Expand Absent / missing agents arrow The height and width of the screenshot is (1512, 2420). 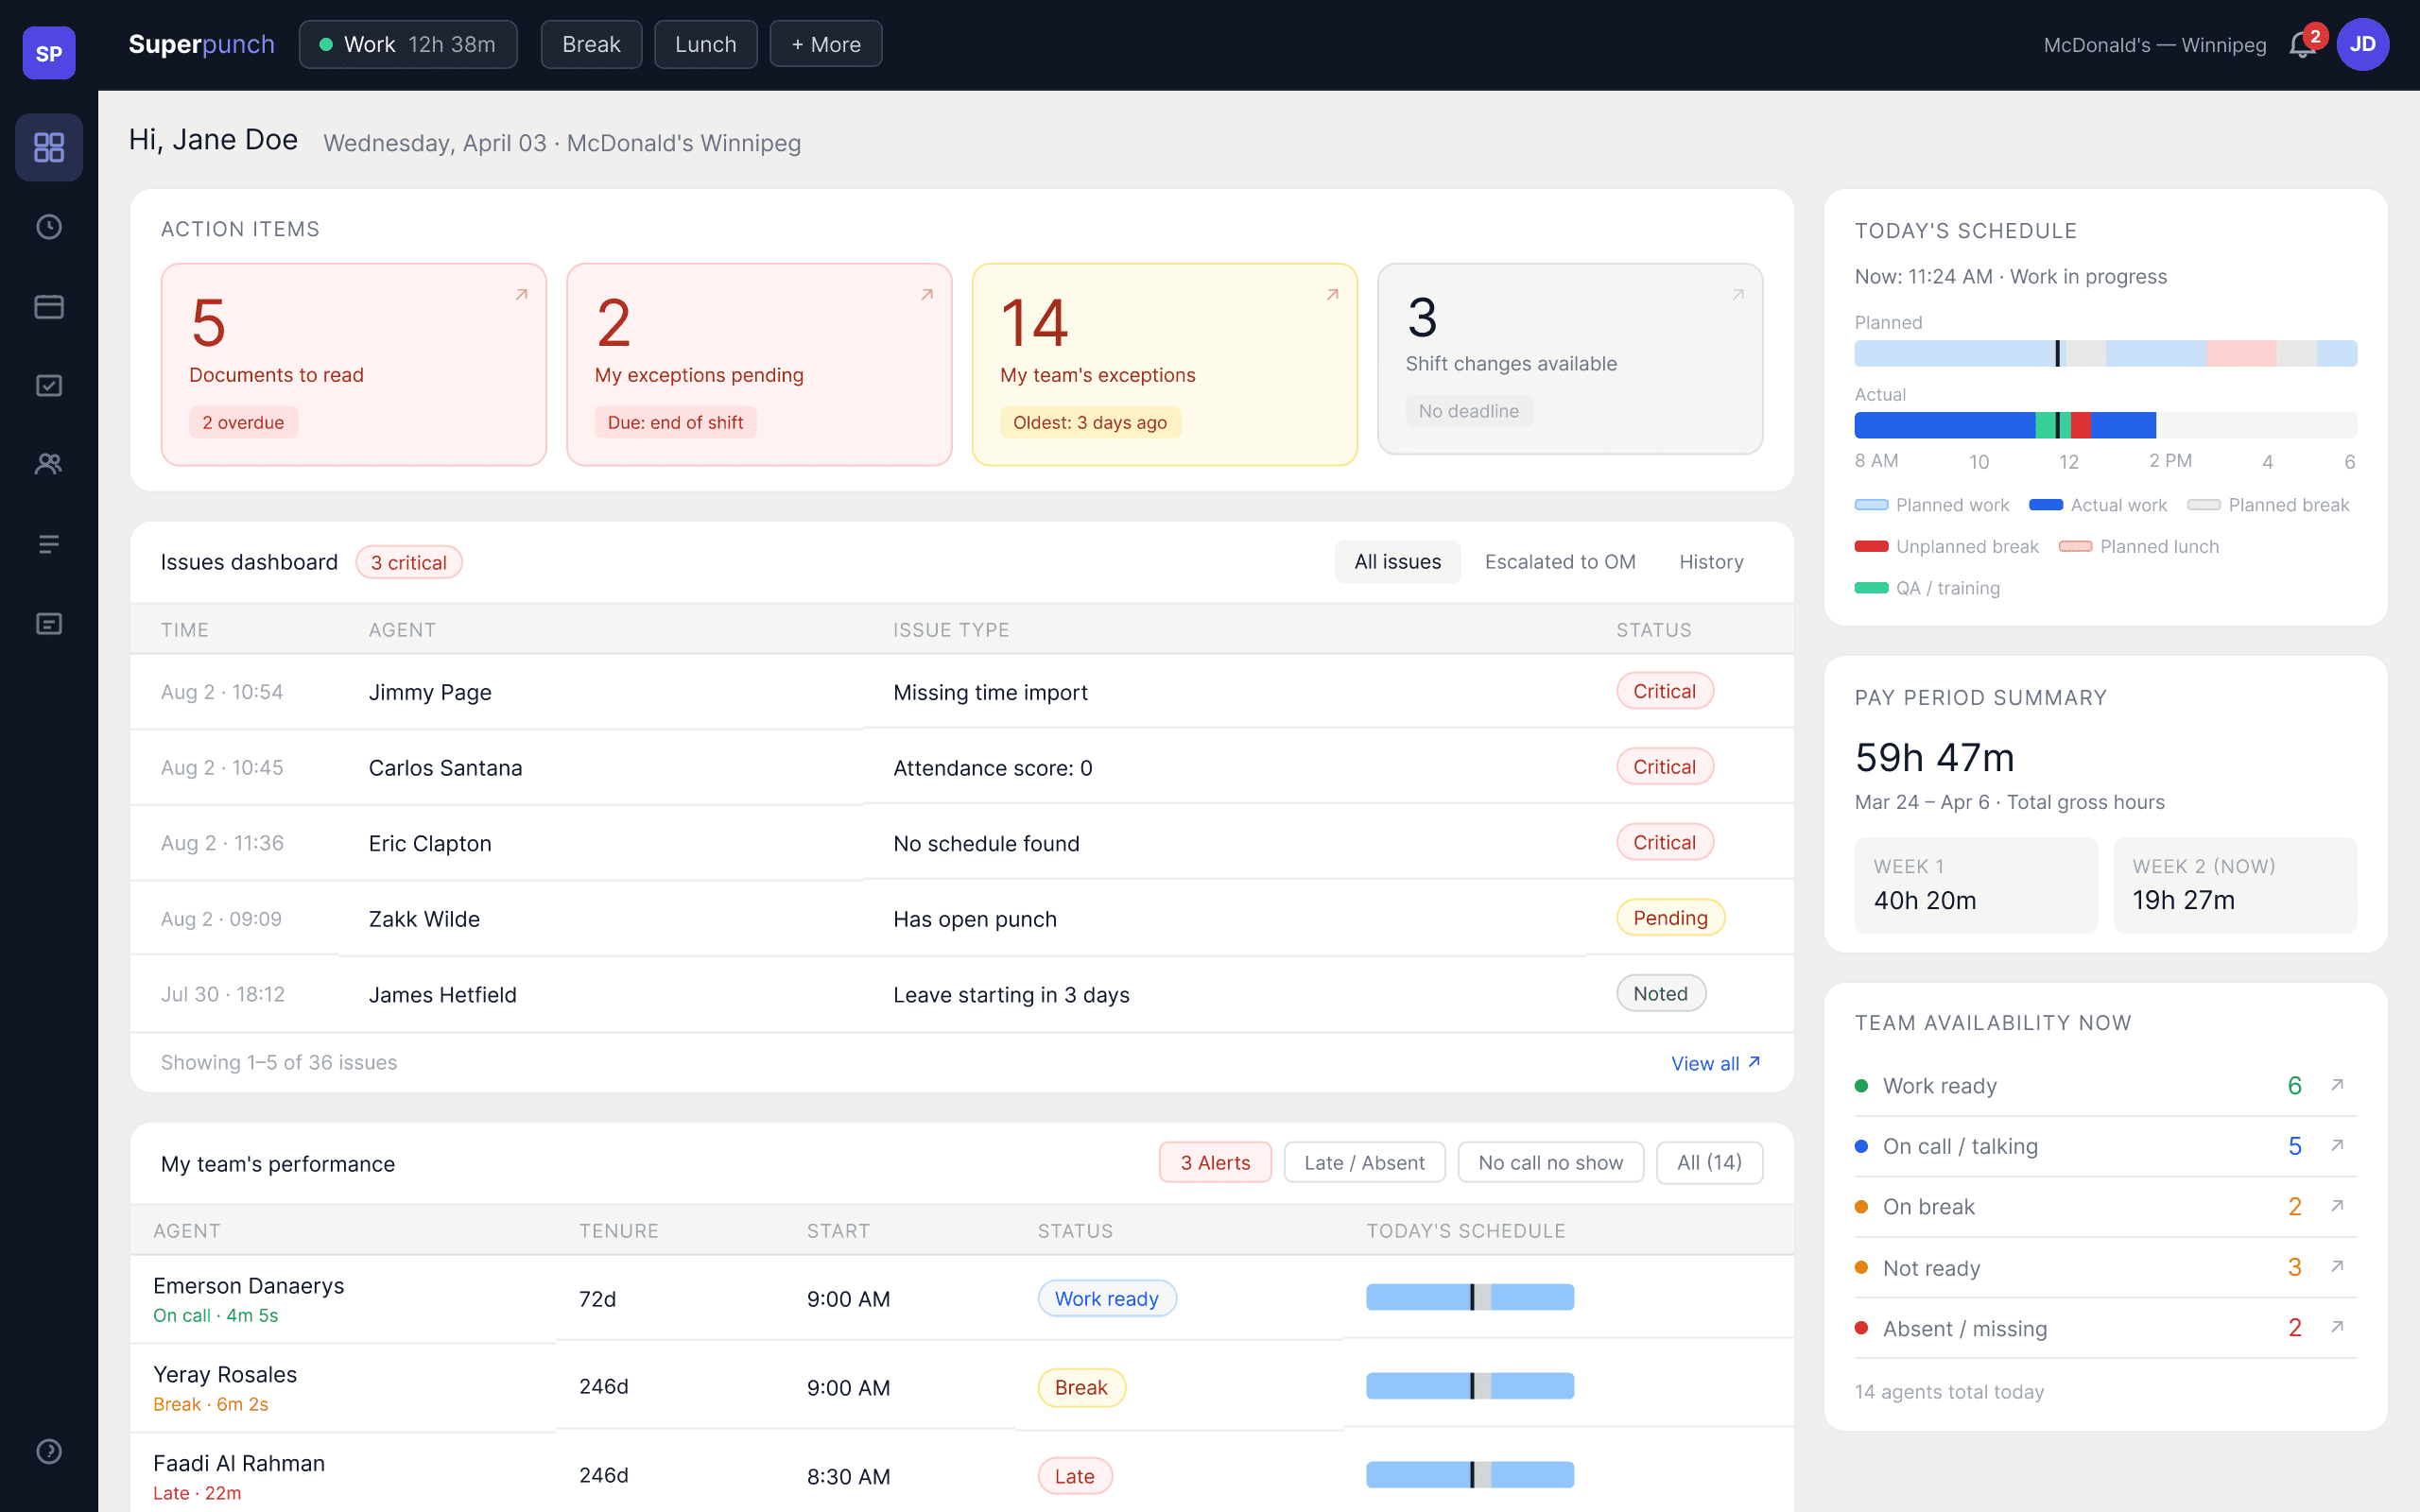(2337, 1327)
